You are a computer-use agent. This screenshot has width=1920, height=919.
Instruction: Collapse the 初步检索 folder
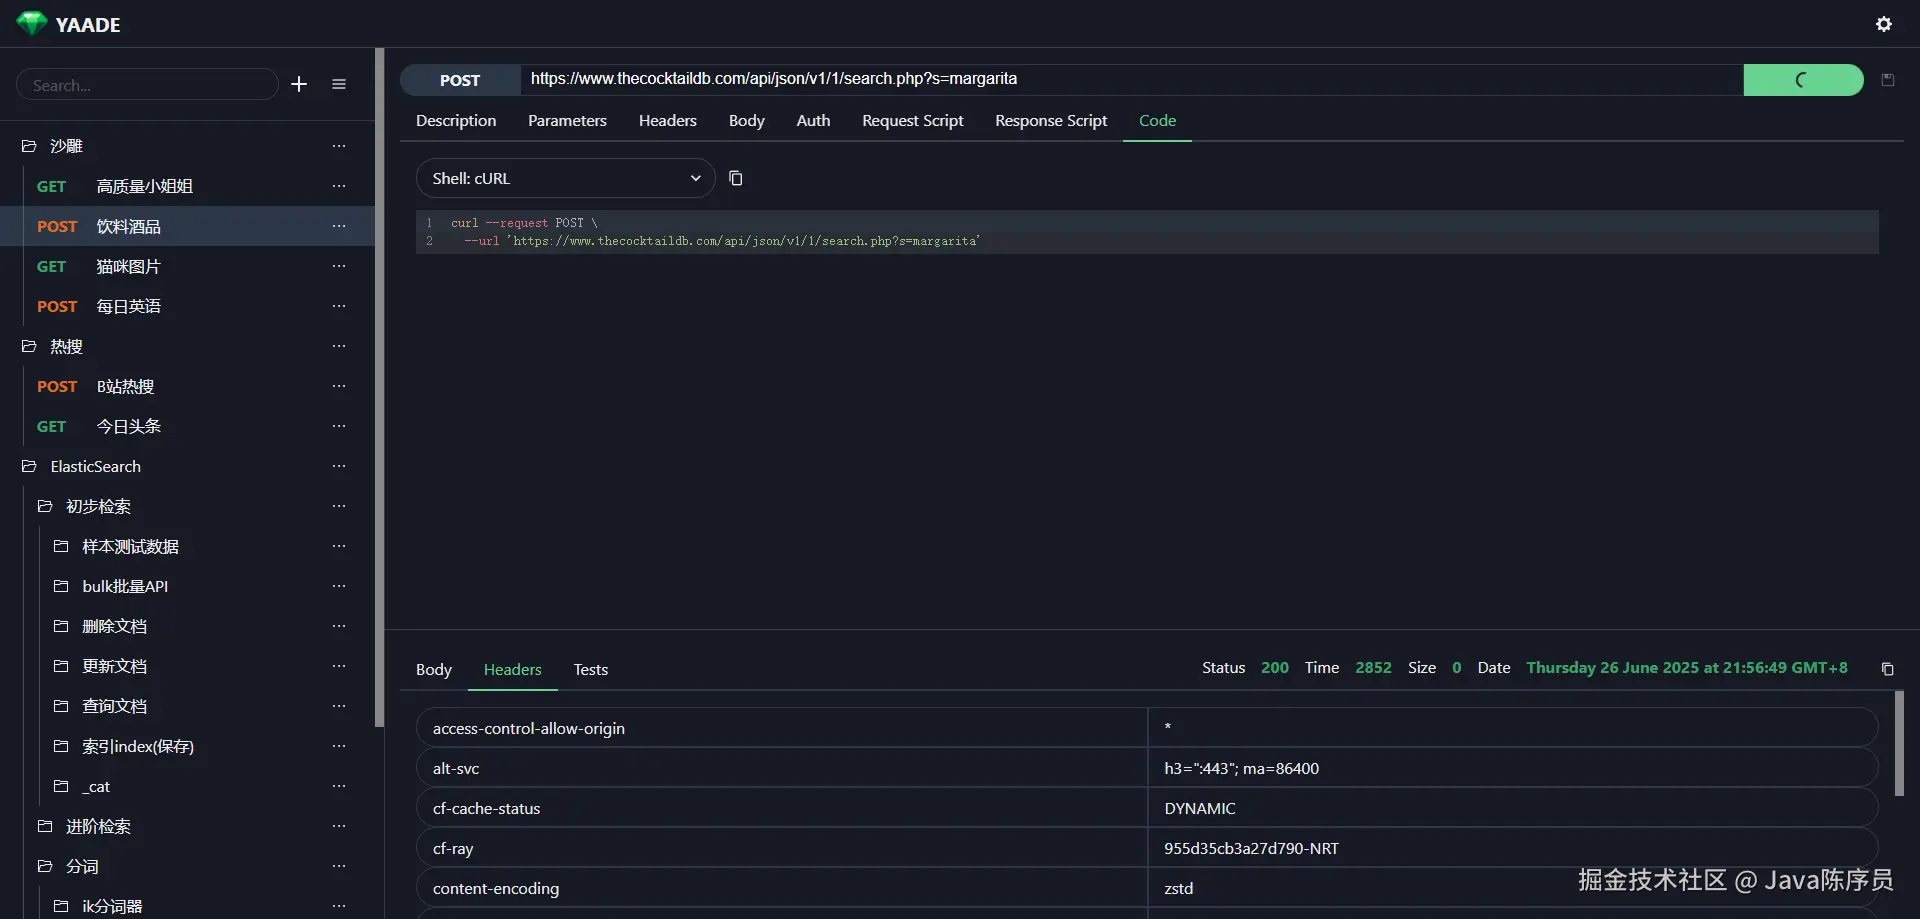pos(45,506)
